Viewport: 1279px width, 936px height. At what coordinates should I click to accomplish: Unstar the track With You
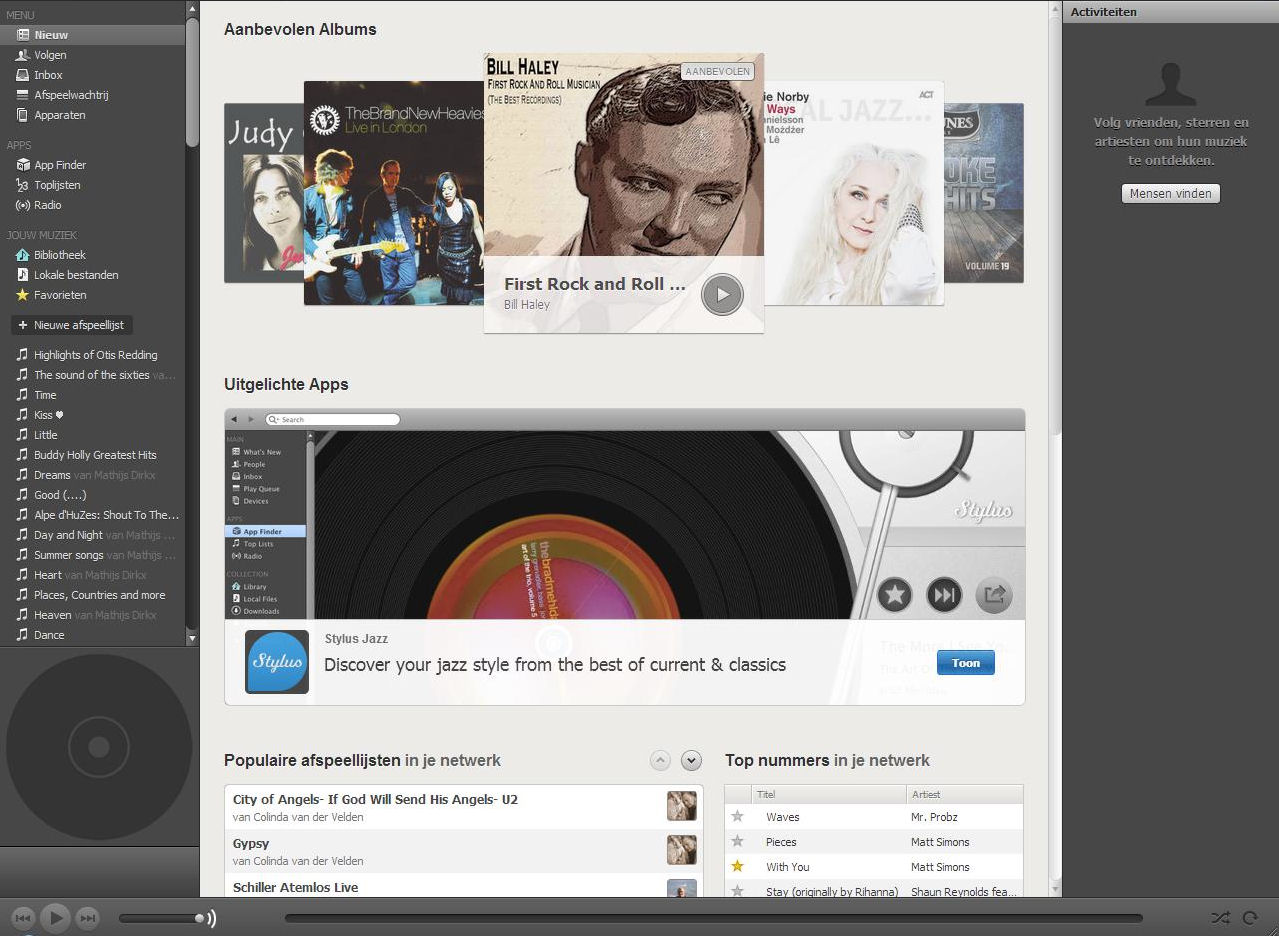pos(738,866)
